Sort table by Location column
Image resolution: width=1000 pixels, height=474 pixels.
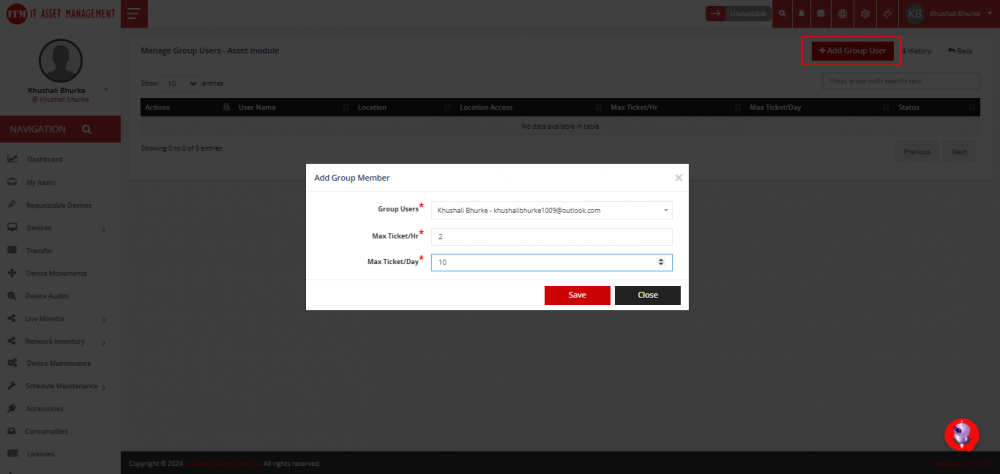(404, 107)
